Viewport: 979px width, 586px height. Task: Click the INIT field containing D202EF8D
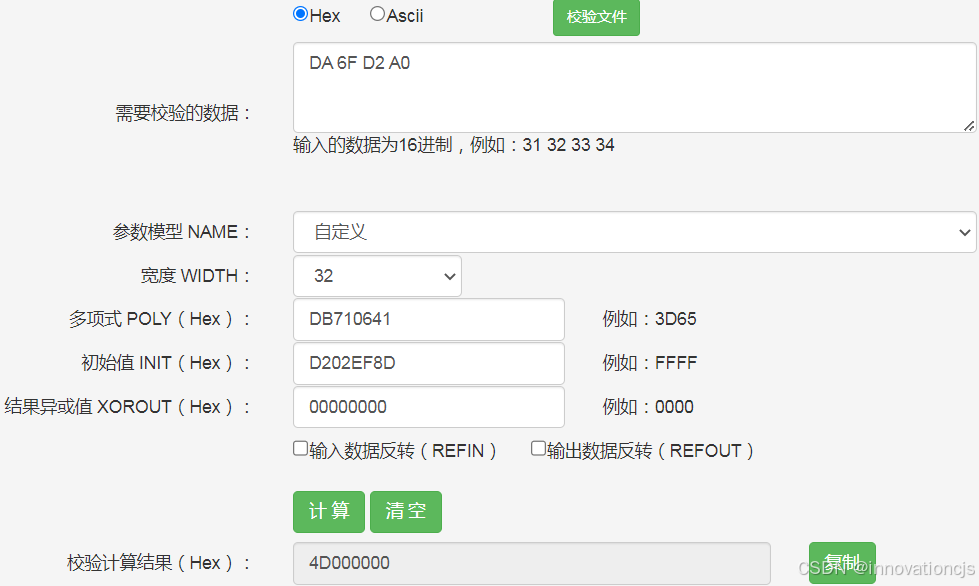[429, 363]
